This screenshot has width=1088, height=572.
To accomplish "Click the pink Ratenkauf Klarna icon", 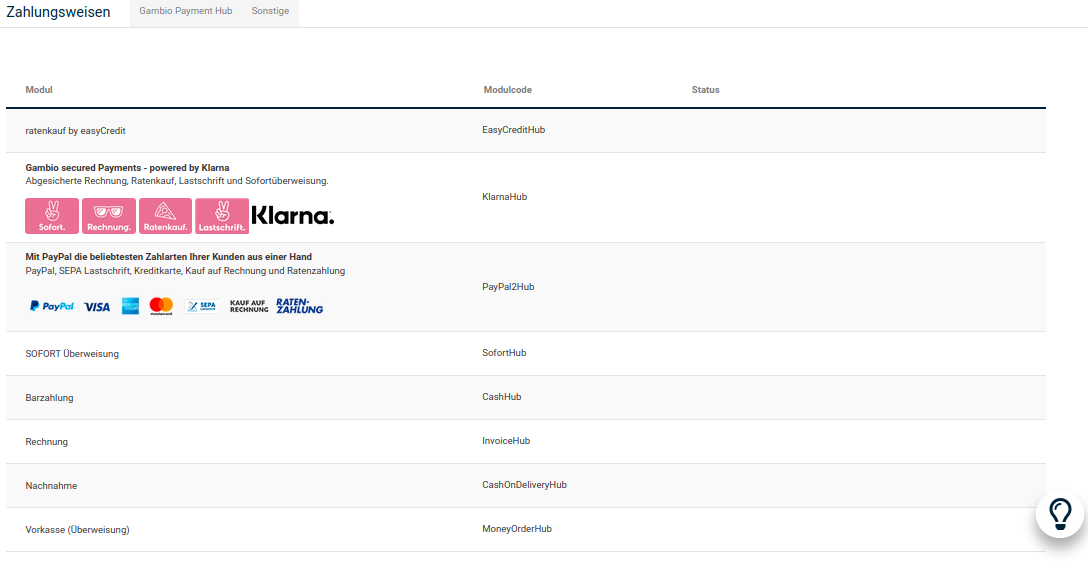I will pyautogui.click(x=165, y=216).
